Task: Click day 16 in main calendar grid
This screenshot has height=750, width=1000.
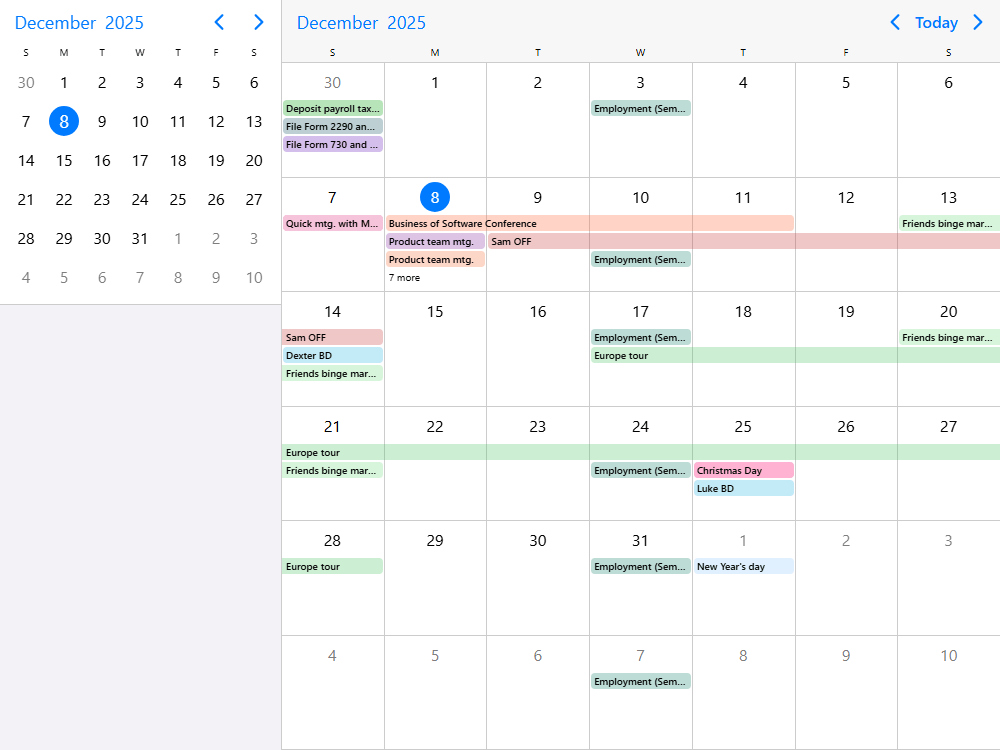Action: (538, 312)
